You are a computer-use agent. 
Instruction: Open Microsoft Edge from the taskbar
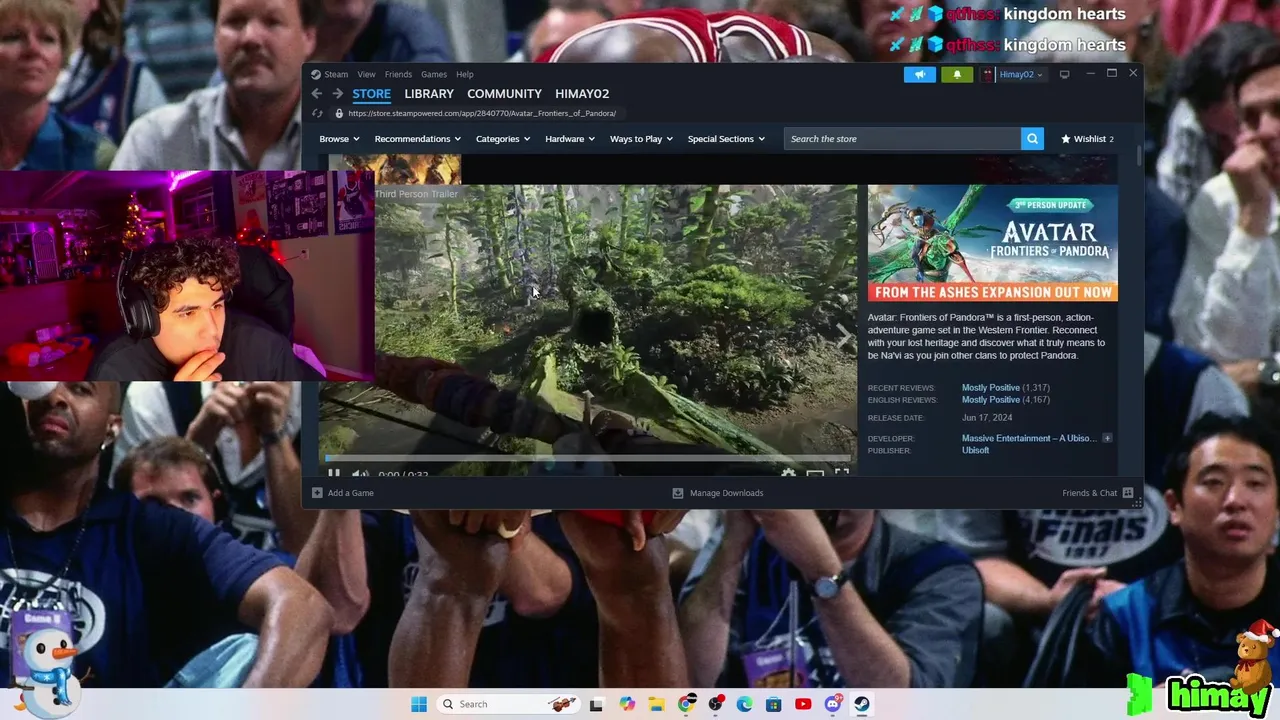coord(744,704)
